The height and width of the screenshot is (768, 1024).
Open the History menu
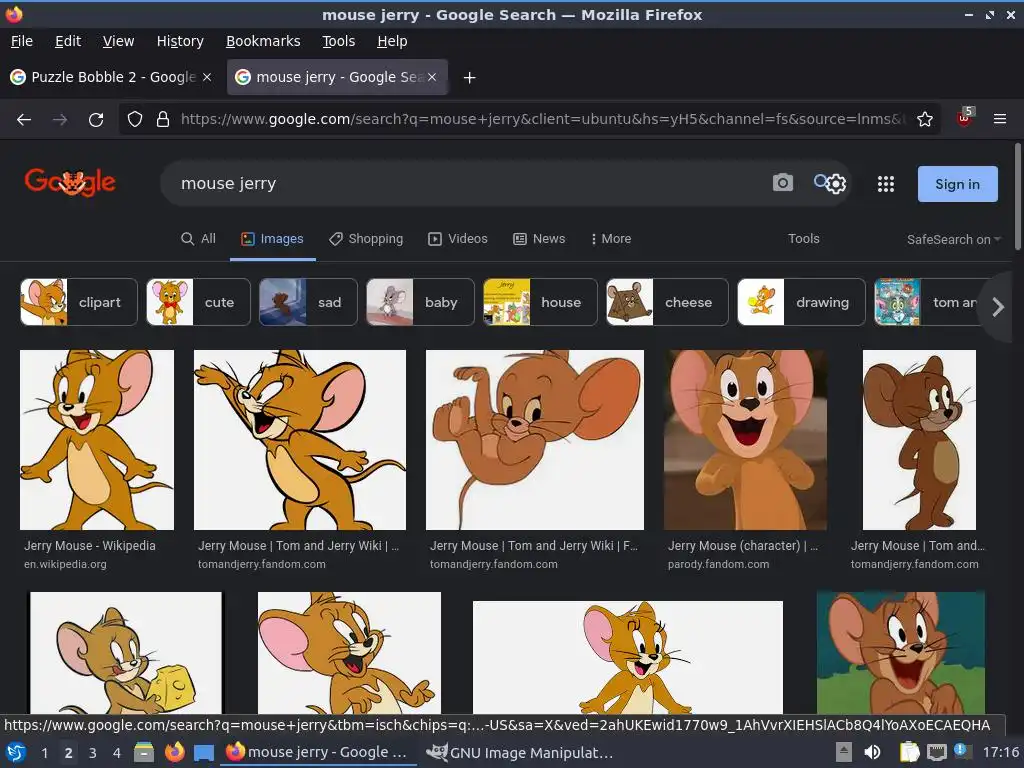pos(180,41)
